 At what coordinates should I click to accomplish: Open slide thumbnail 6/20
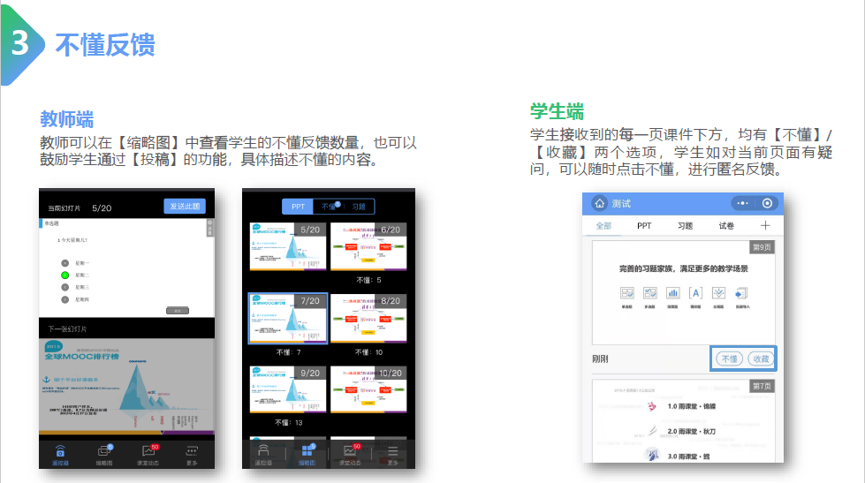click(x=369, y=246)
